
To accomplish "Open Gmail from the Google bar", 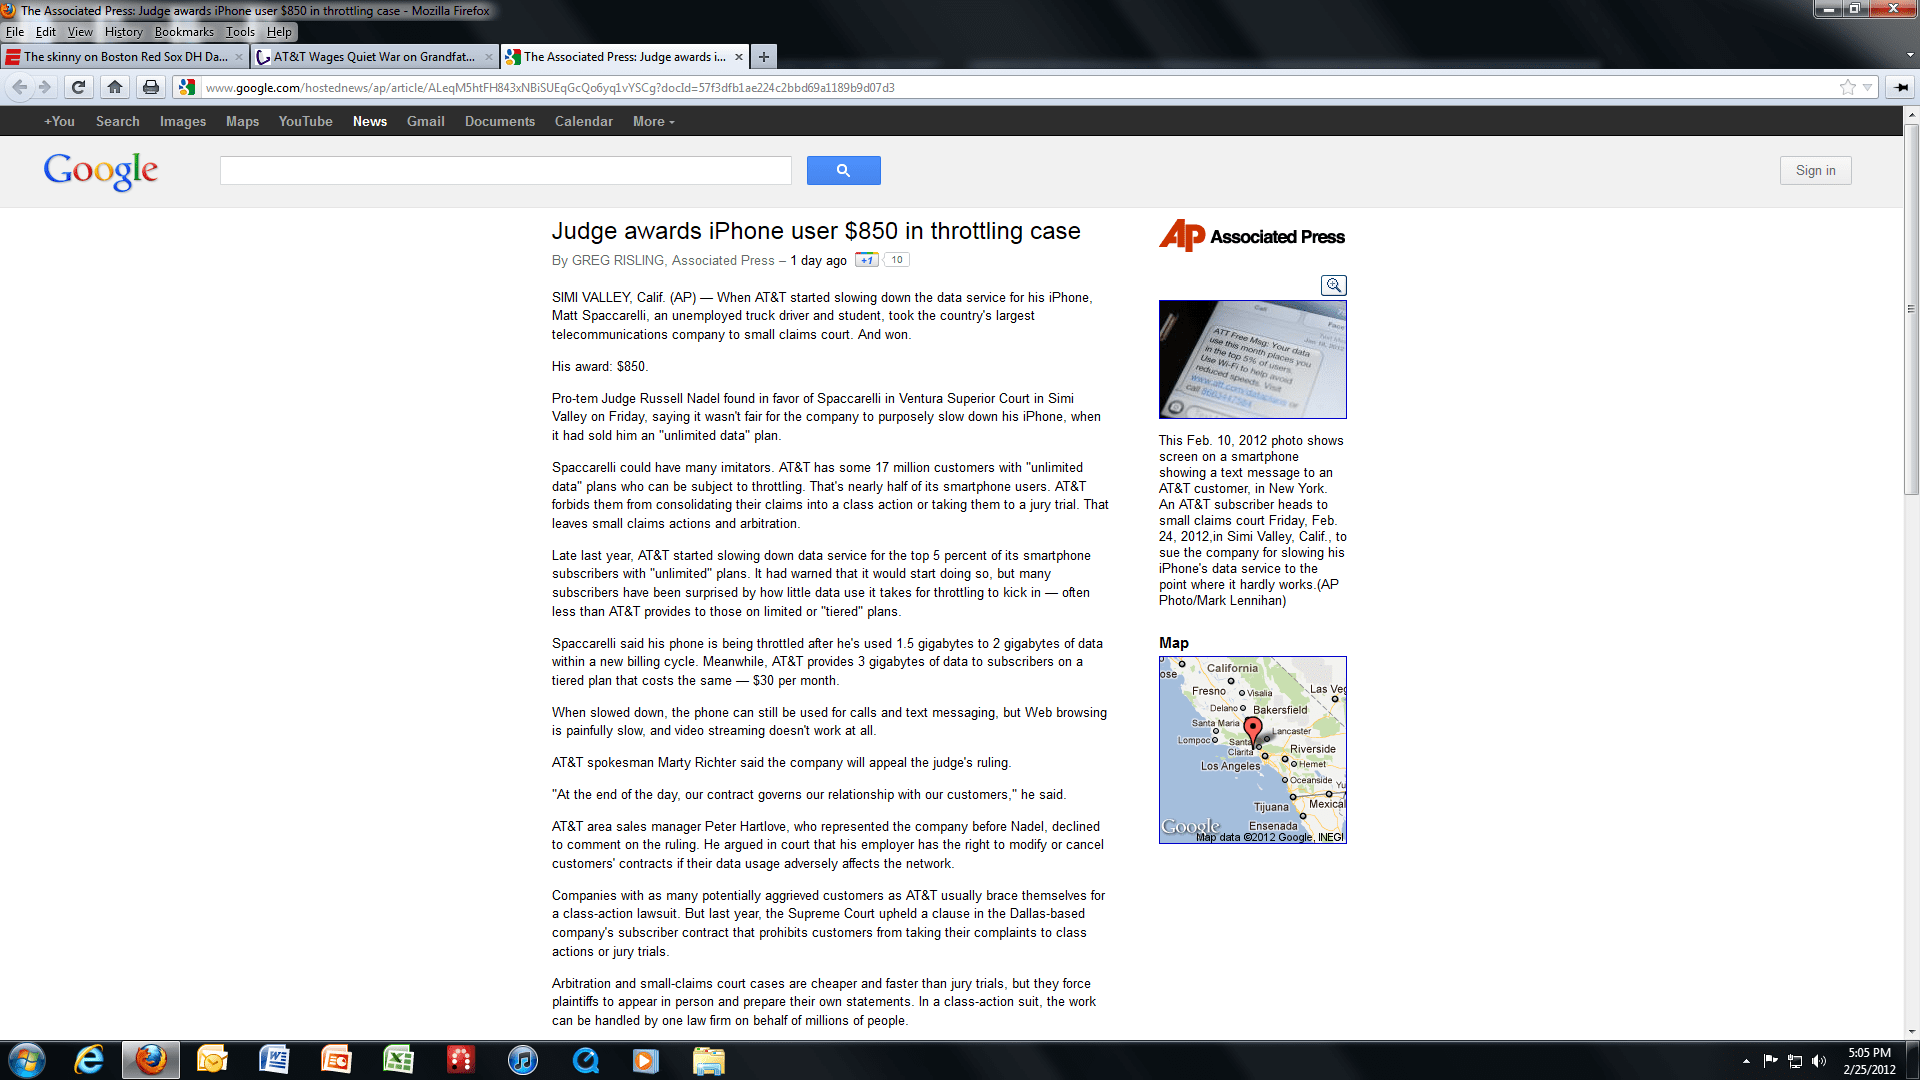I will pos(426,121).
